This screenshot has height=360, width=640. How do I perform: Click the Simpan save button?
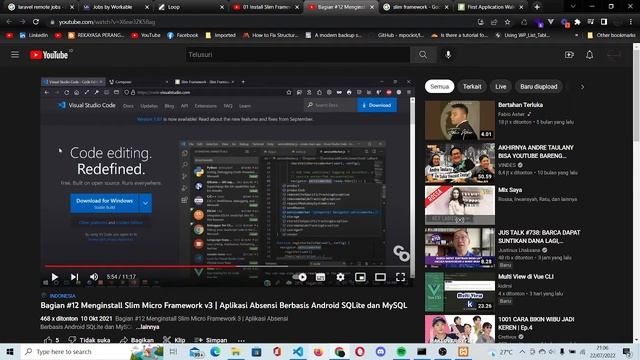tap(211, 340)
